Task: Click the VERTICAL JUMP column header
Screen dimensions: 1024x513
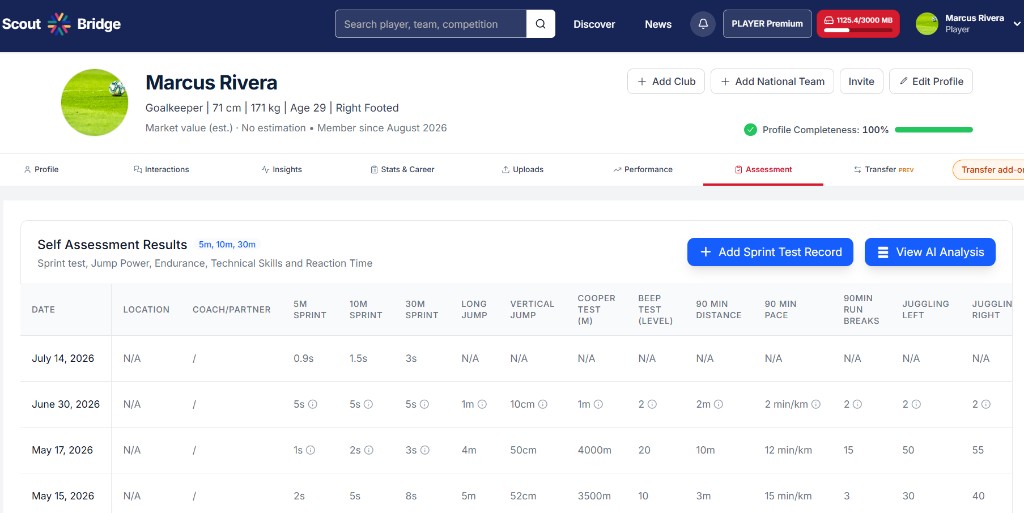Action: tap(532, 309)
